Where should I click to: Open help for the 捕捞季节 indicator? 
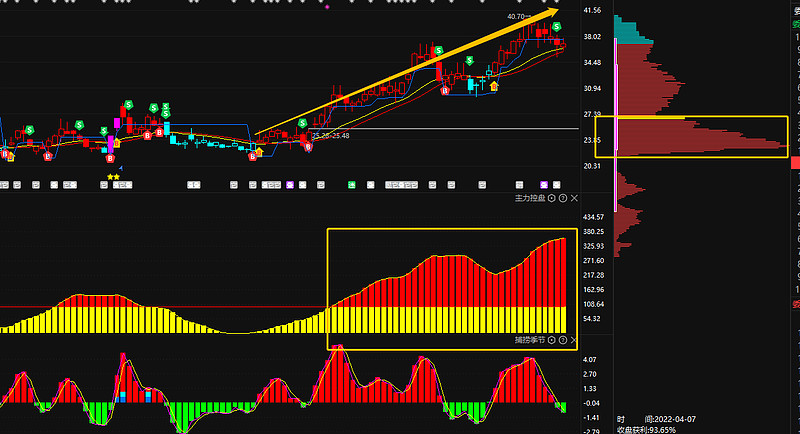[x=563, y=341]
